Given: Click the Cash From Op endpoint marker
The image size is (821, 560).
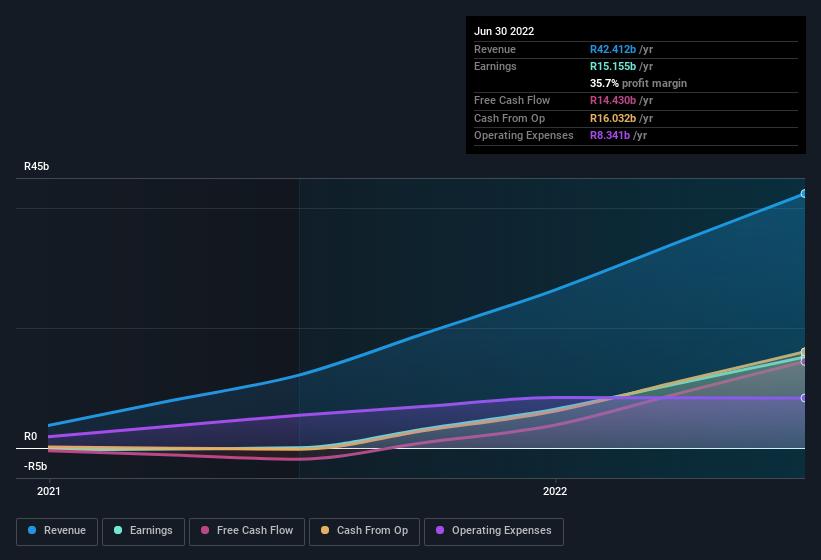Looking at the screenshot, I should point(803,352).
